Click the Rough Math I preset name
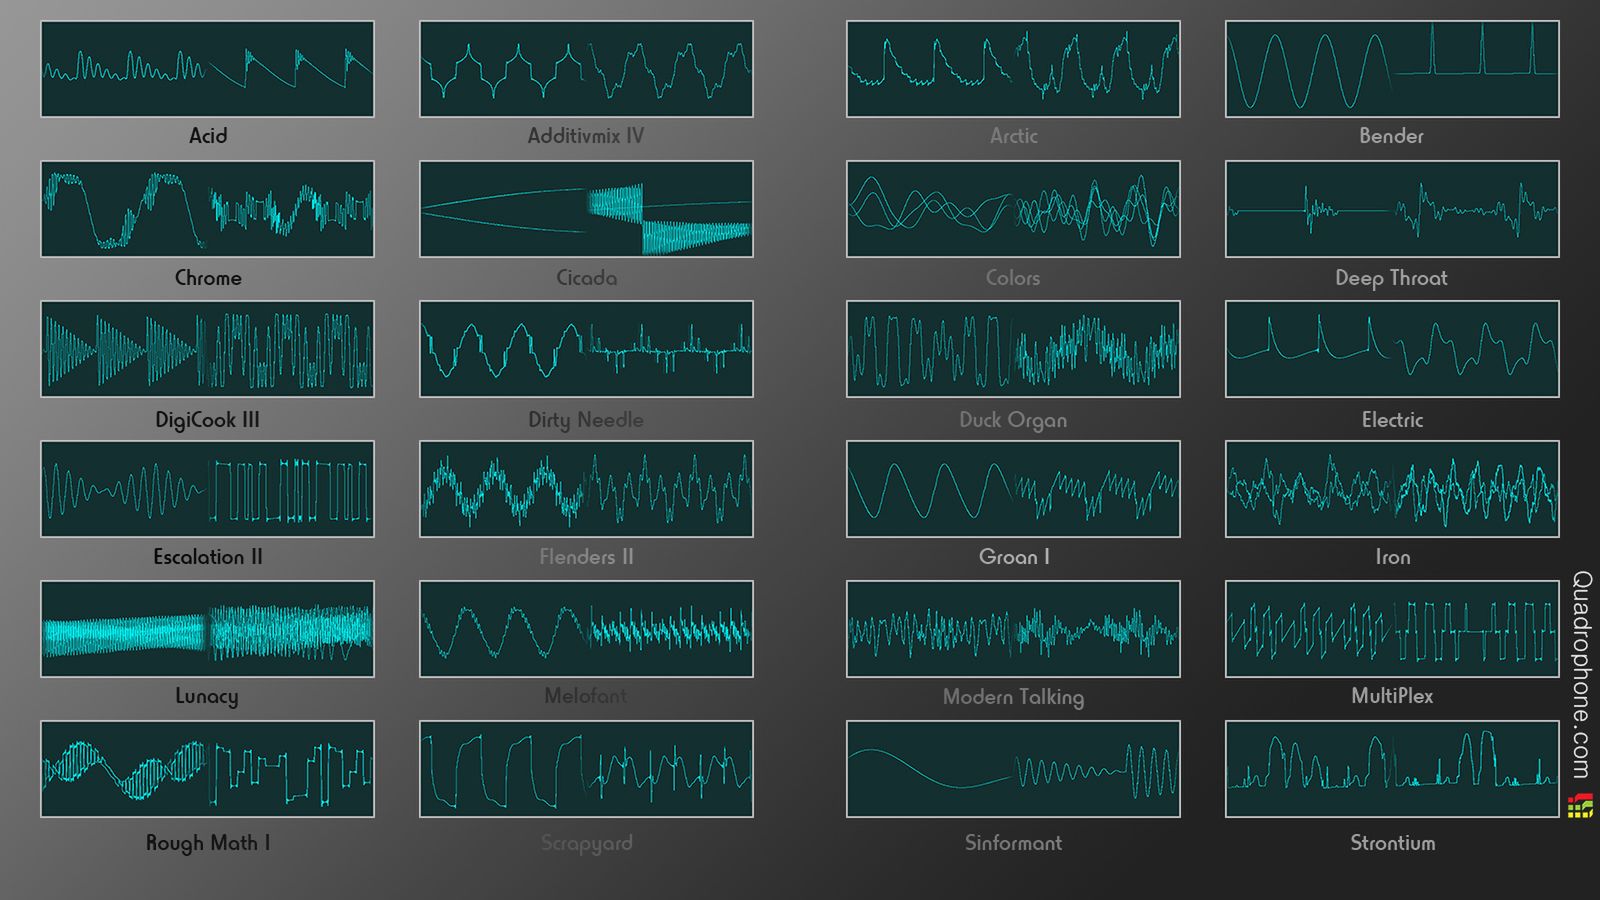Image resolution: width=1600 pixels, height=900 pixels. [x=207, y=843]
